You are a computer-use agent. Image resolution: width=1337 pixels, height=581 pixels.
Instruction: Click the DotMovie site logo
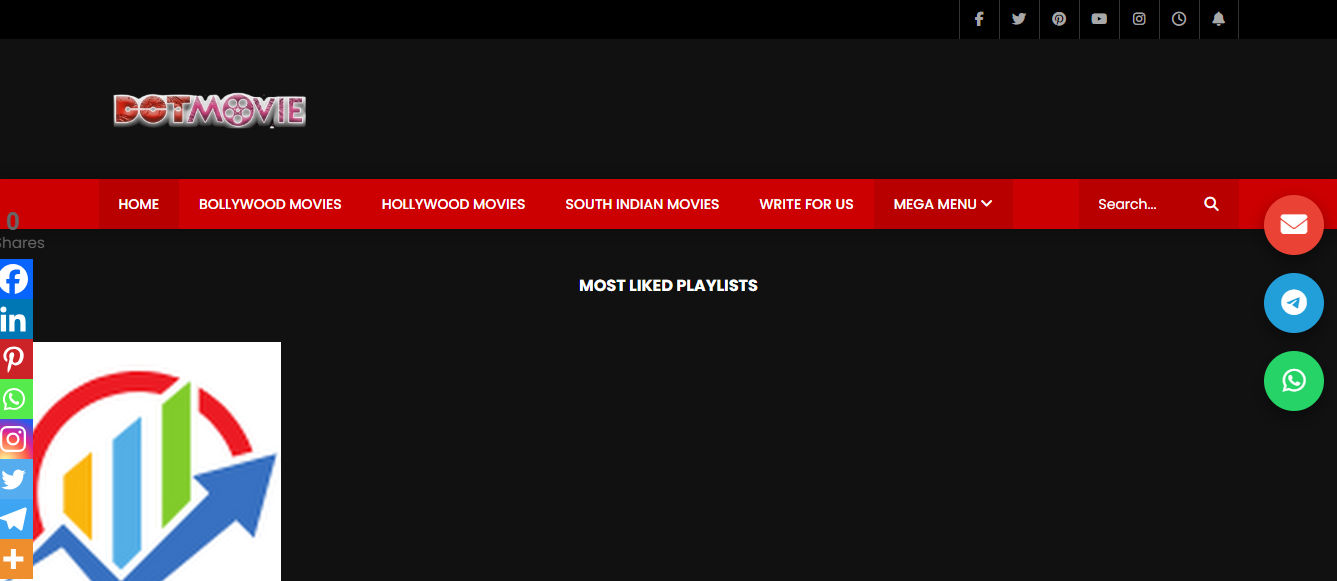tap(209, 110)
